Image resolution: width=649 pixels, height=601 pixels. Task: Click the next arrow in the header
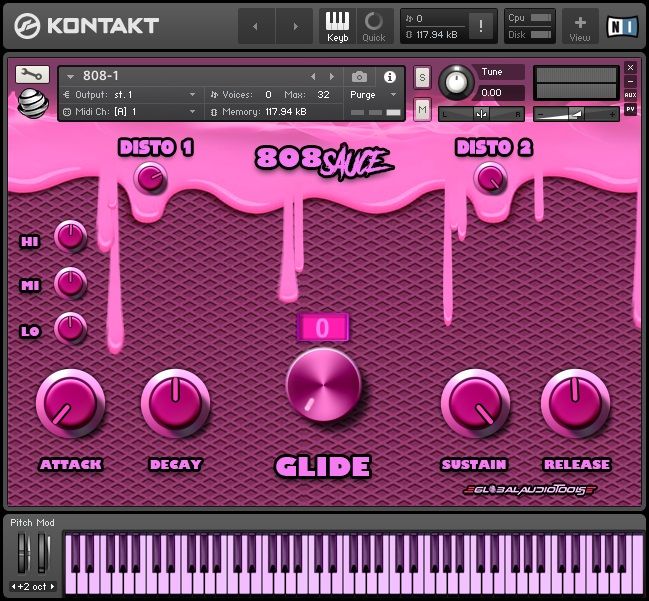(x=294, y=26)
